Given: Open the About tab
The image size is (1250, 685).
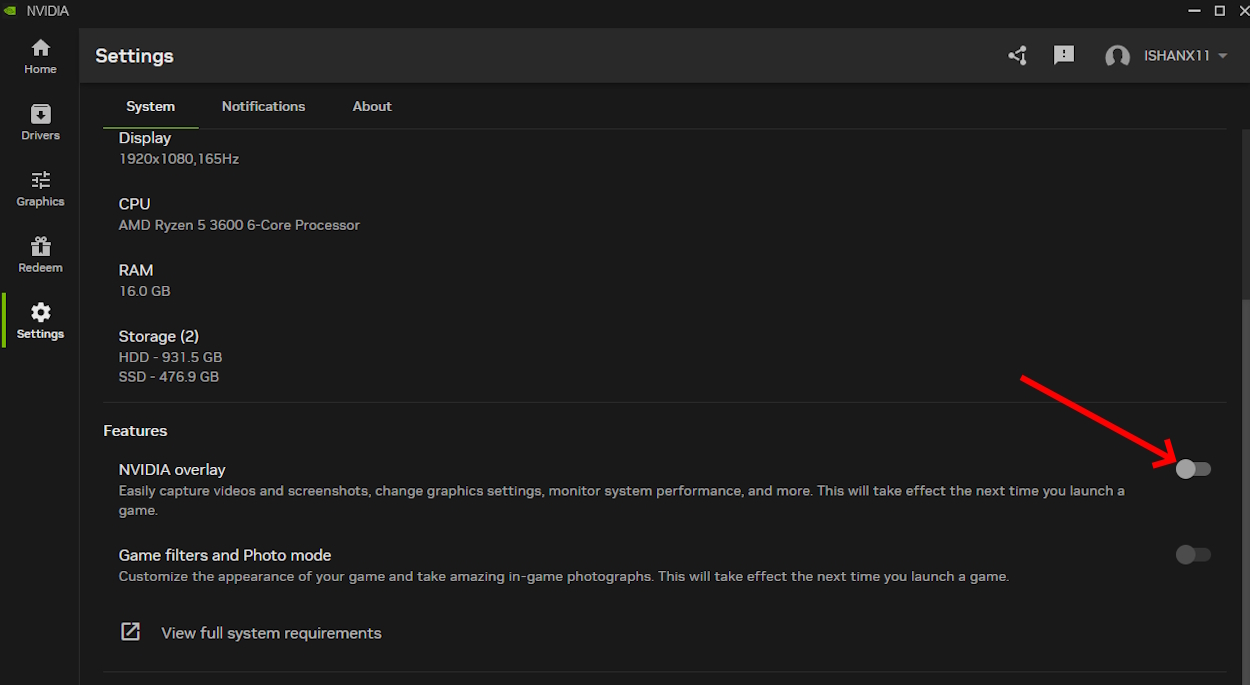Looking at the screenshot, I should tap(372, 106).
